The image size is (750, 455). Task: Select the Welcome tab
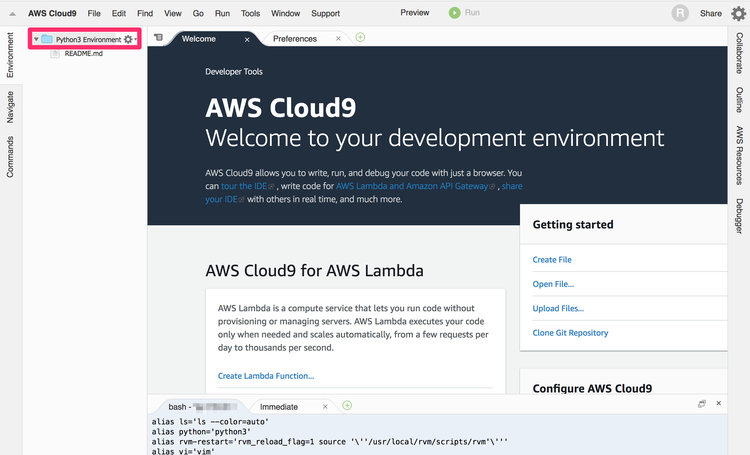coord(199,39)
